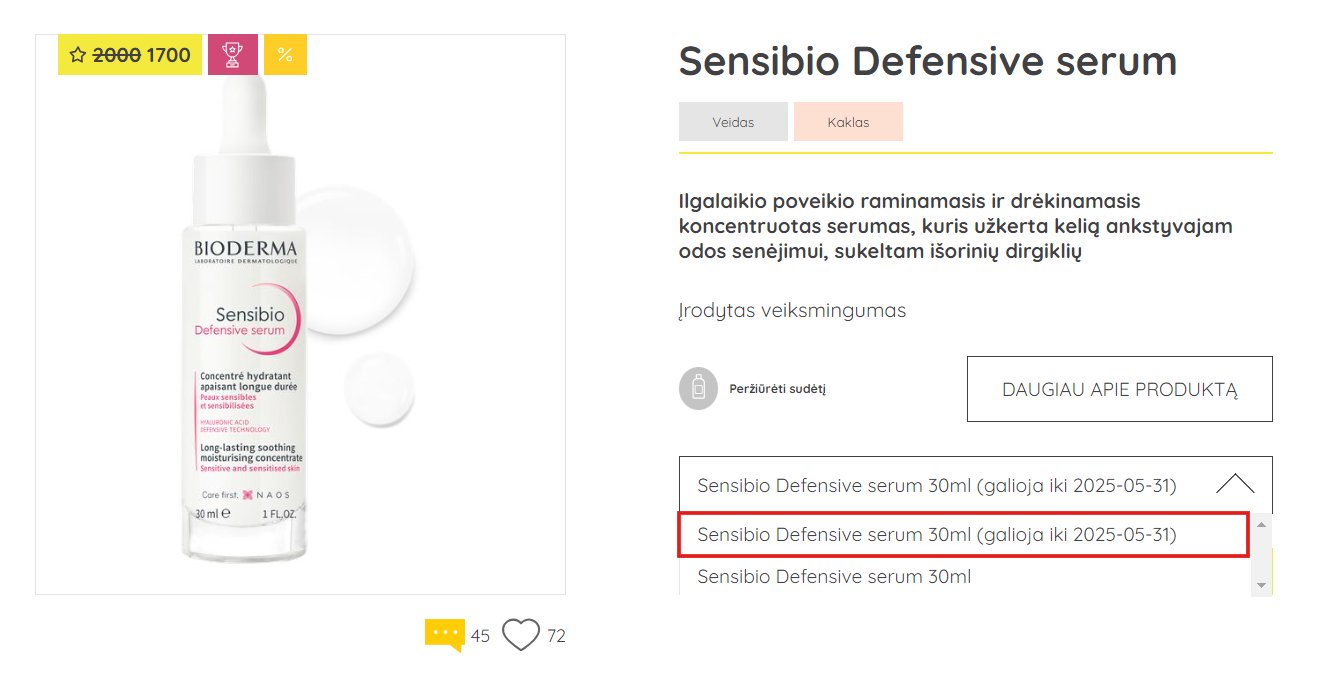Screen dimensions: 1317x680
Task: Open the yellow comments speech bubble icon
Action: pyautogui.click(x=445, y=635)
